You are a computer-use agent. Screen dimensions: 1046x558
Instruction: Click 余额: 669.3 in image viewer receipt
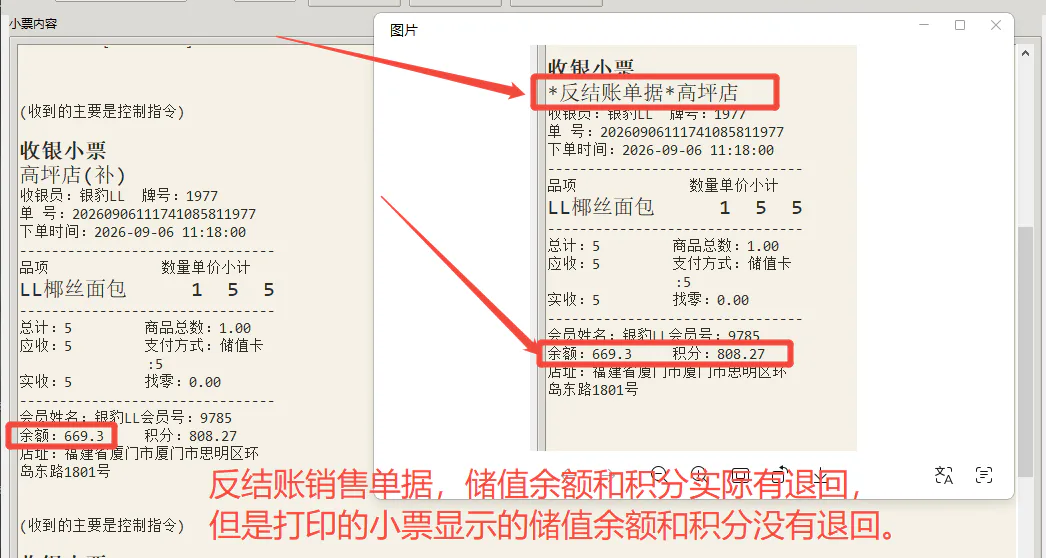[x=589, y=354]
